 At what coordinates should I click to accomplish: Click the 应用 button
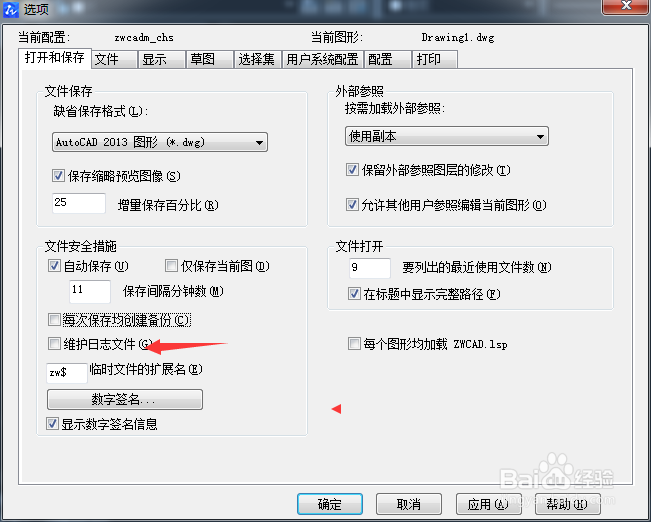488,504
